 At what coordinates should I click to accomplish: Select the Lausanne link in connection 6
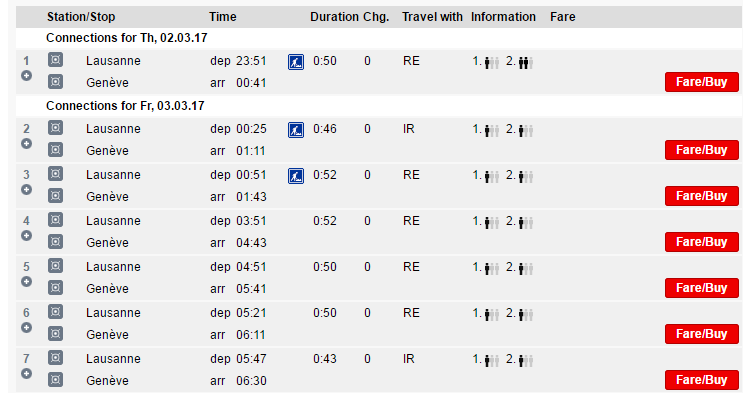pyautogui.click(x=113, y=313)
